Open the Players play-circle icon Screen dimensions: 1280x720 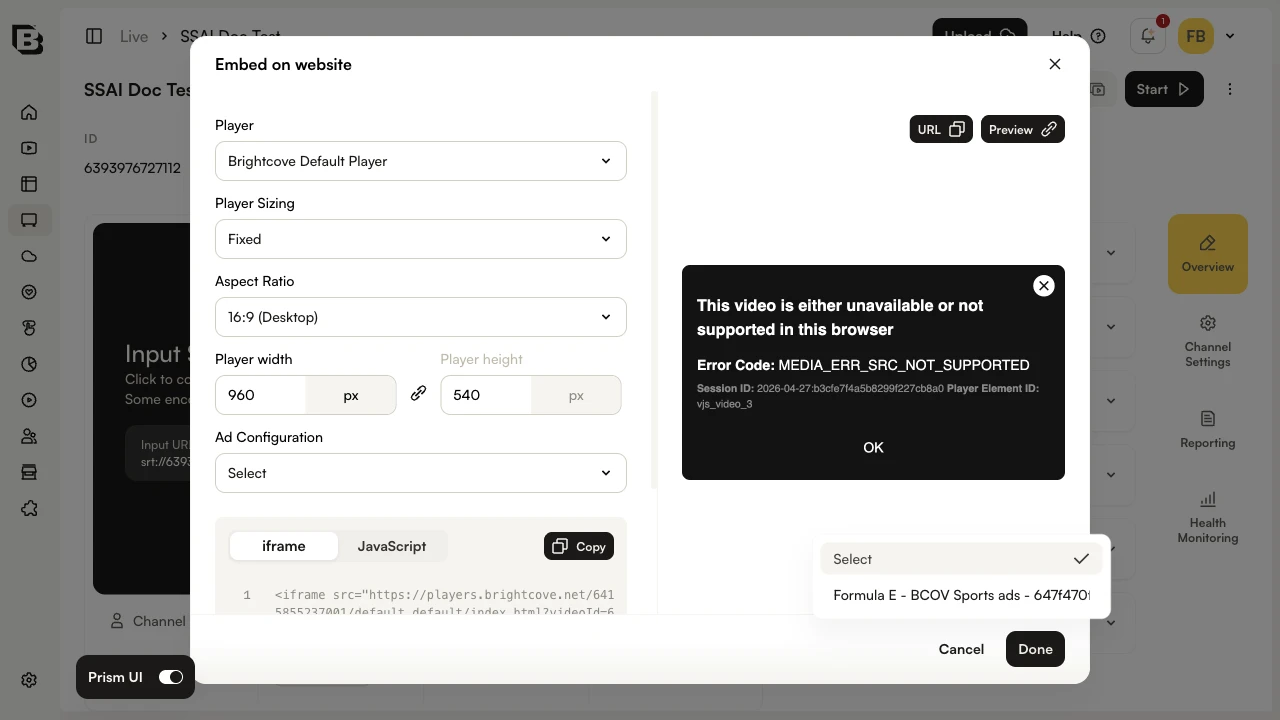[29, 400]
